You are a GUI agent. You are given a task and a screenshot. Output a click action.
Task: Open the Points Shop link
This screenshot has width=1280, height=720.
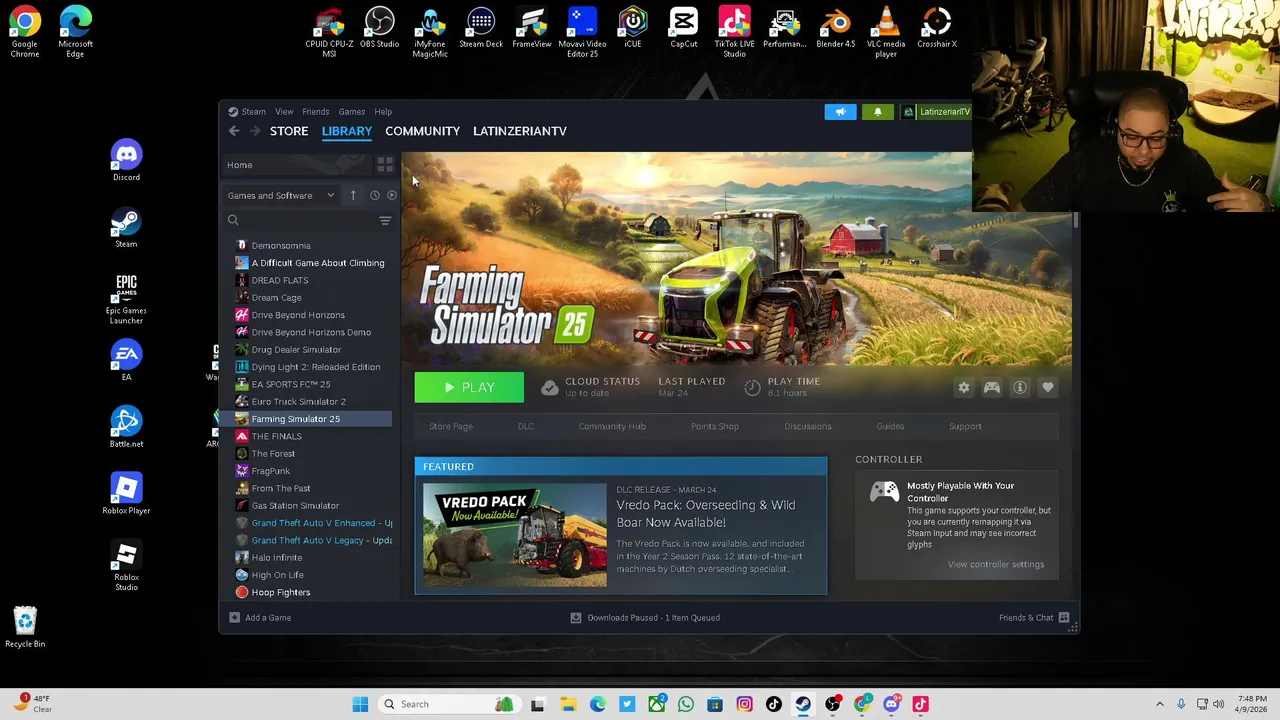[x=715, y=427]
